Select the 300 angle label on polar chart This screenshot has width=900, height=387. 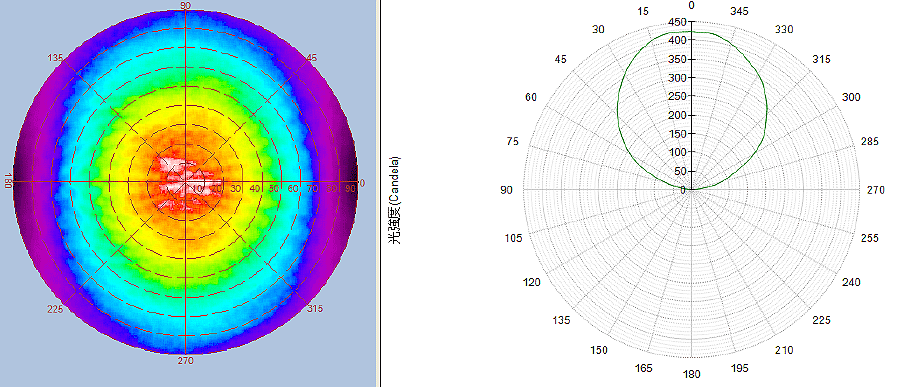tap(852, 97)
